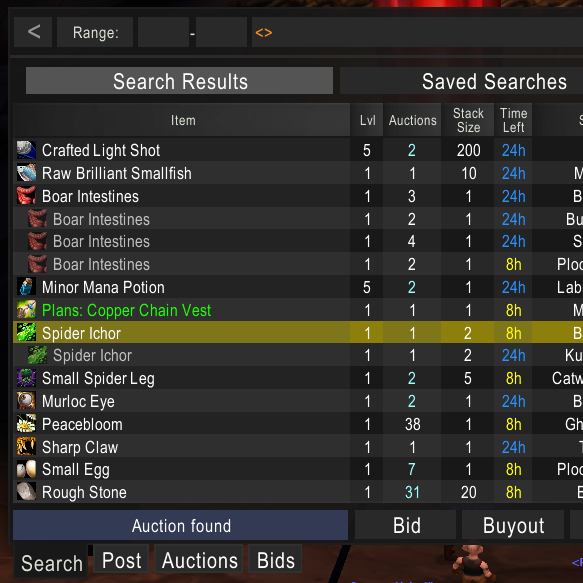Click the Small Egg item icon
The width and height of the screenshot is (583, 583).
pyautogui.click(x=26, y=470)
